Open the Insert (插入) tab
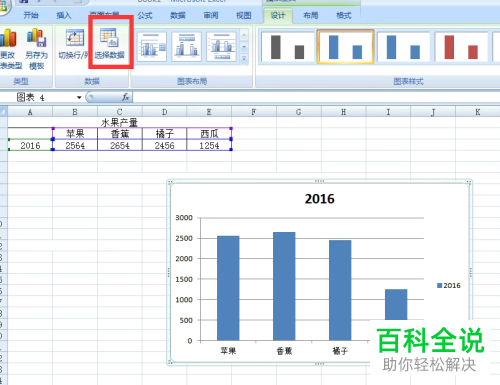500x385 pixels. (x=64, y=15)
